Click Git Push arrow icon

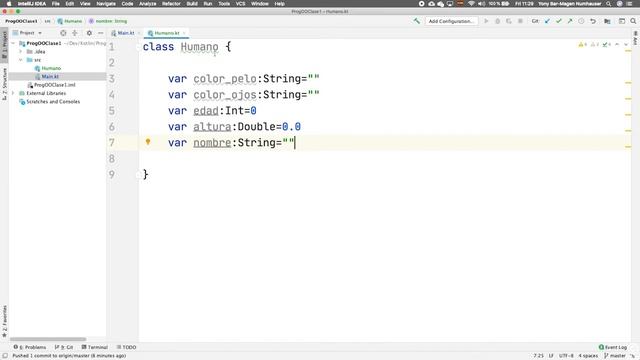(570, 21)
